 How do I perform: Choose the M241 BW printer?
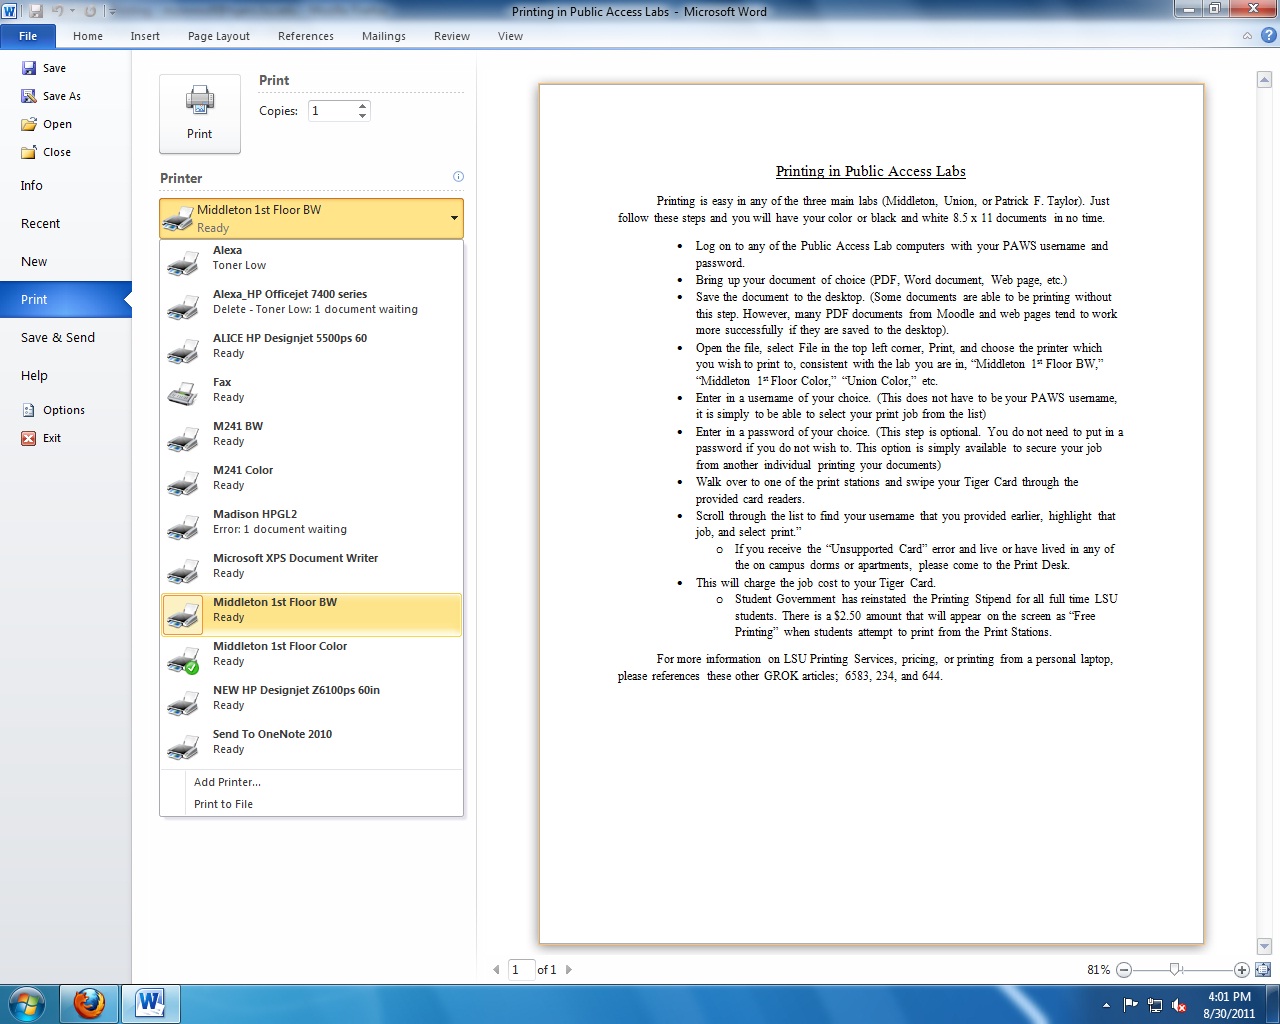click(311, 434)
